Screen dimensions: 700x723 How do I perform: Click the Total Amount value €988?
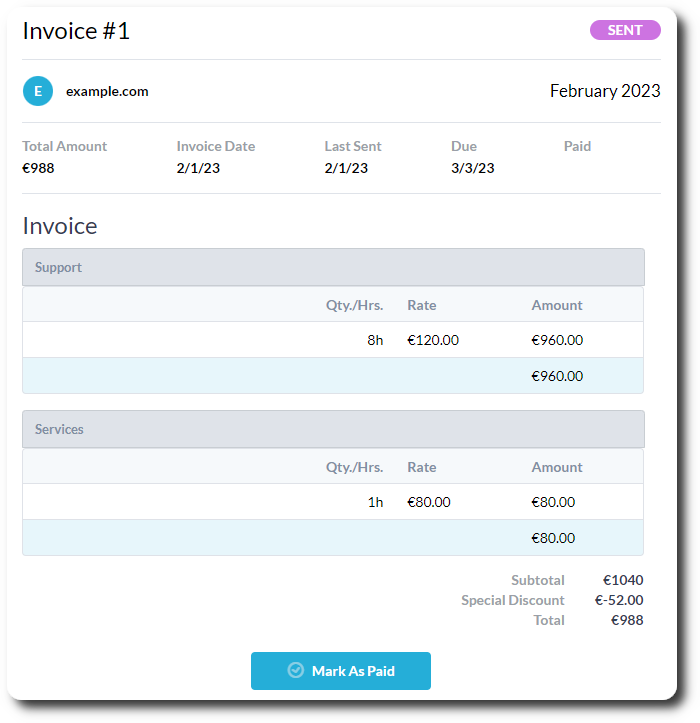39,168
